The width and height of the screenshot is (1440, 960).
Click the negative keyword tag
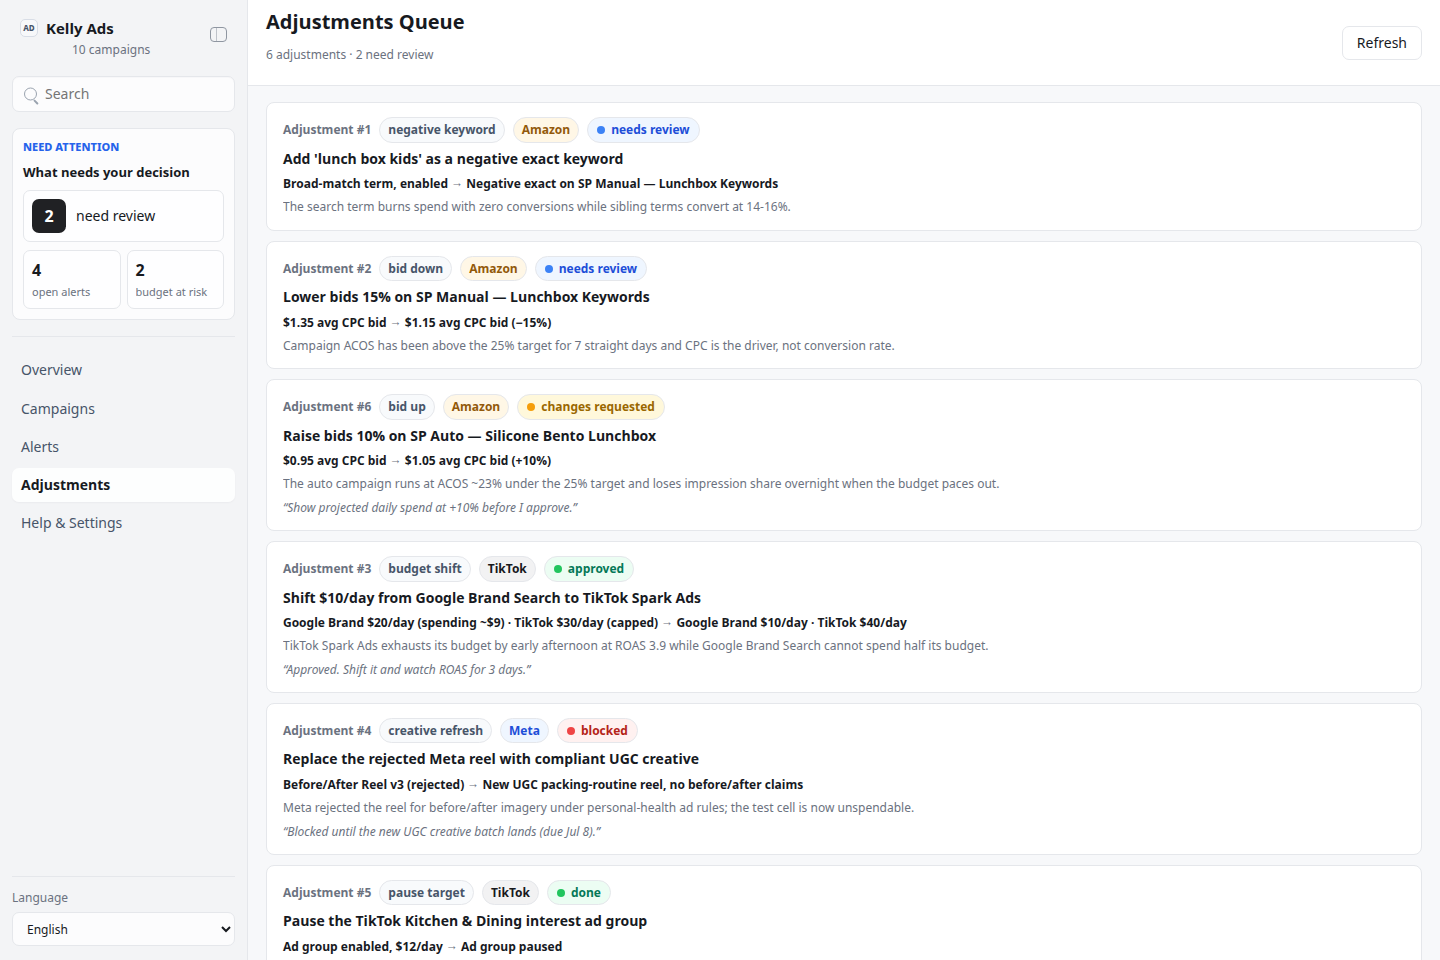pyautogui.click(x=442, y=130)
